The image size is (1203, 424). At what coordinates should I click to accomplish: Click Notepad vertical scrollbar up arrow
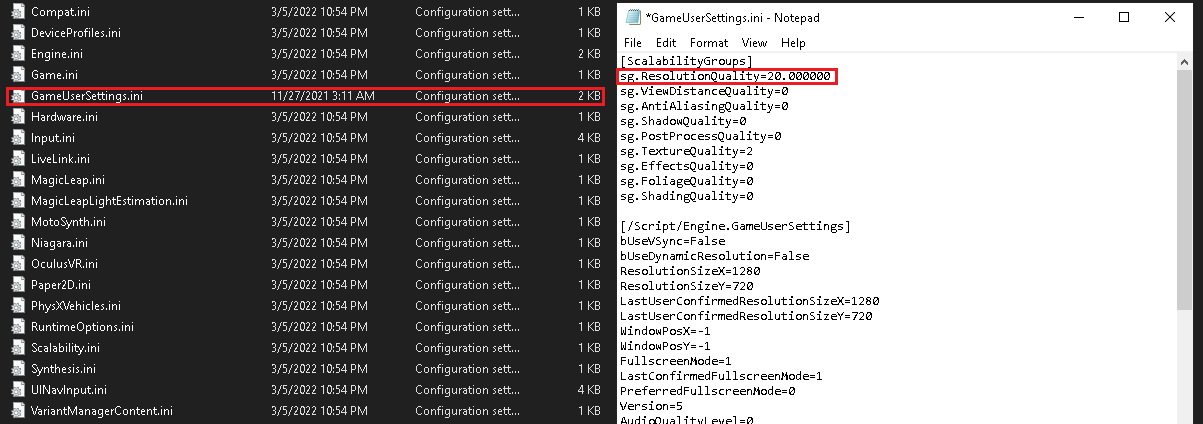point(1184,63)
